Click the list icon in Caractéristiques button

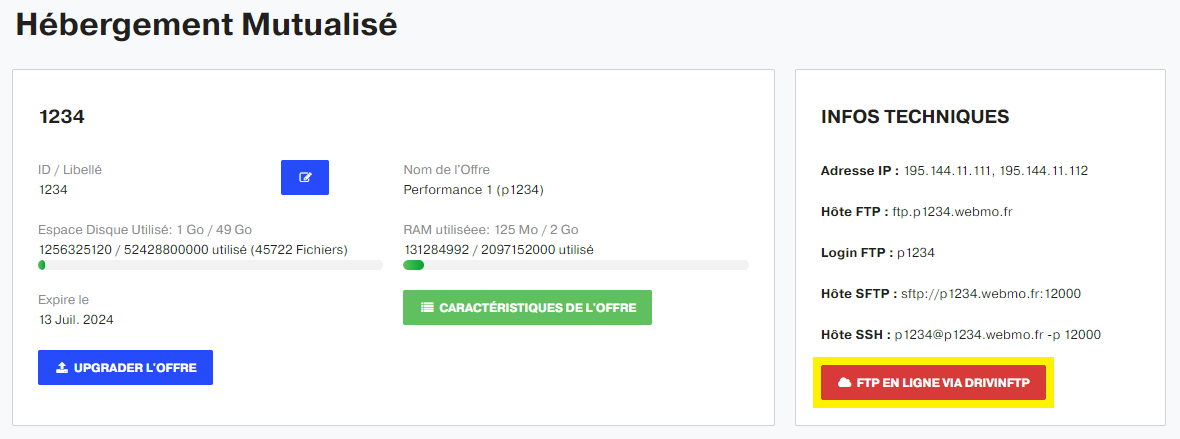tap(427, 308)
